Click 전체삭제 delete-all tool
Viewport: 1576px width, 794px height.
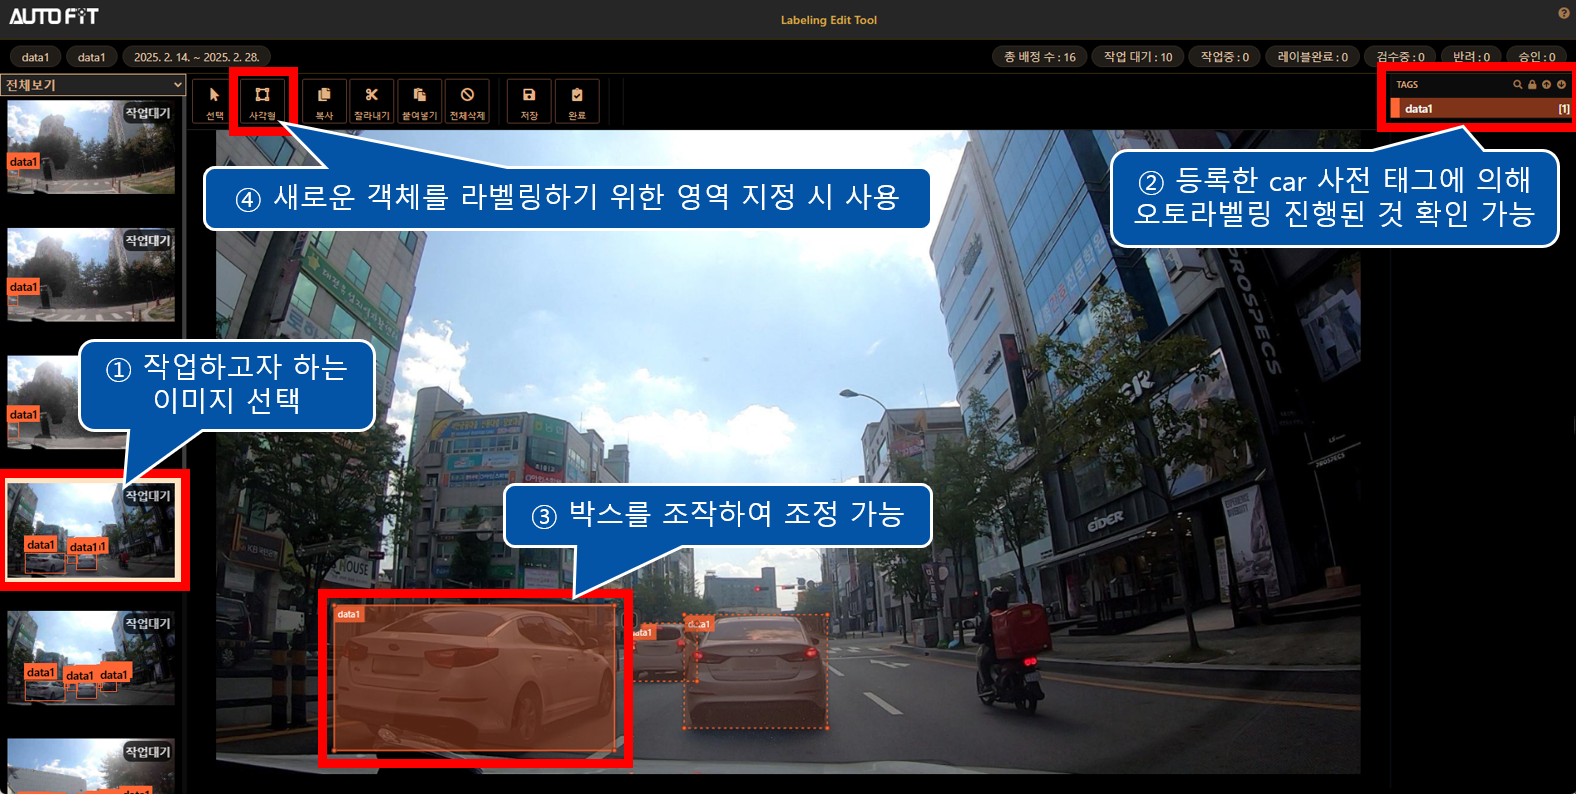coord(467,101)
